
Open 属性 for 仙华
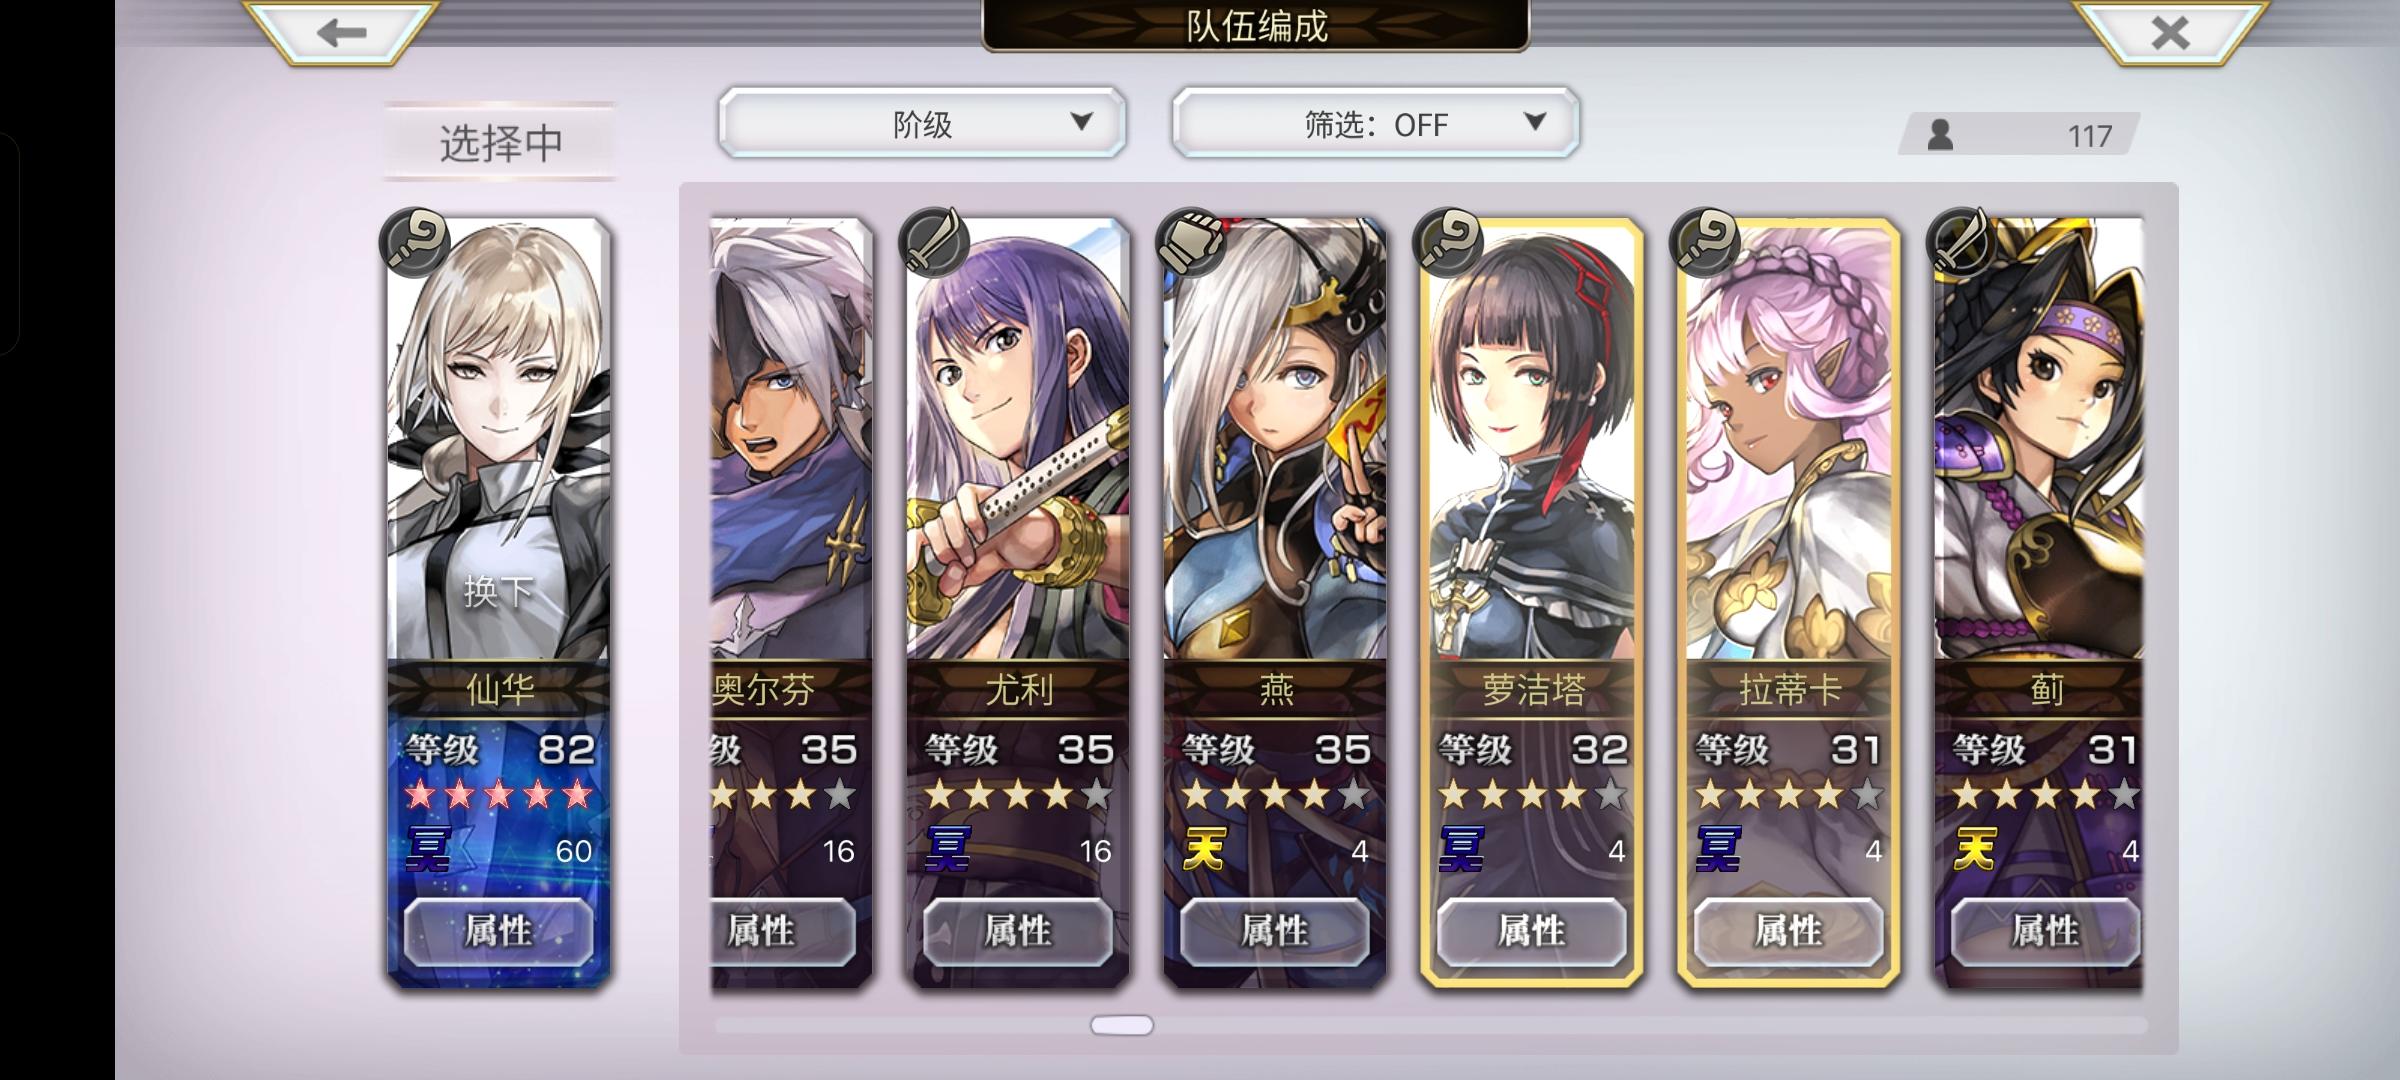pos(498,931)
